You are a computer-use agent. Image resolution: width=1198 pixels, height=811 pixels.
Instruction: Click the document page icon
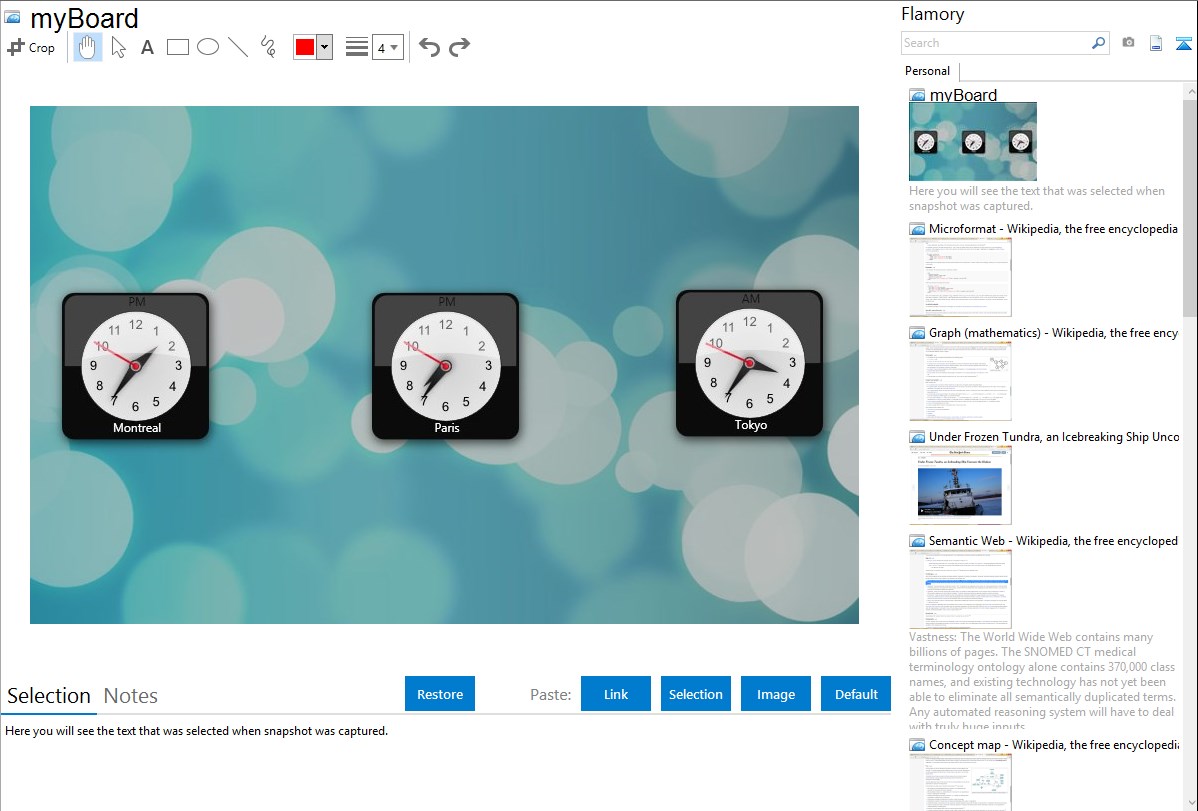pos(1156,43)
